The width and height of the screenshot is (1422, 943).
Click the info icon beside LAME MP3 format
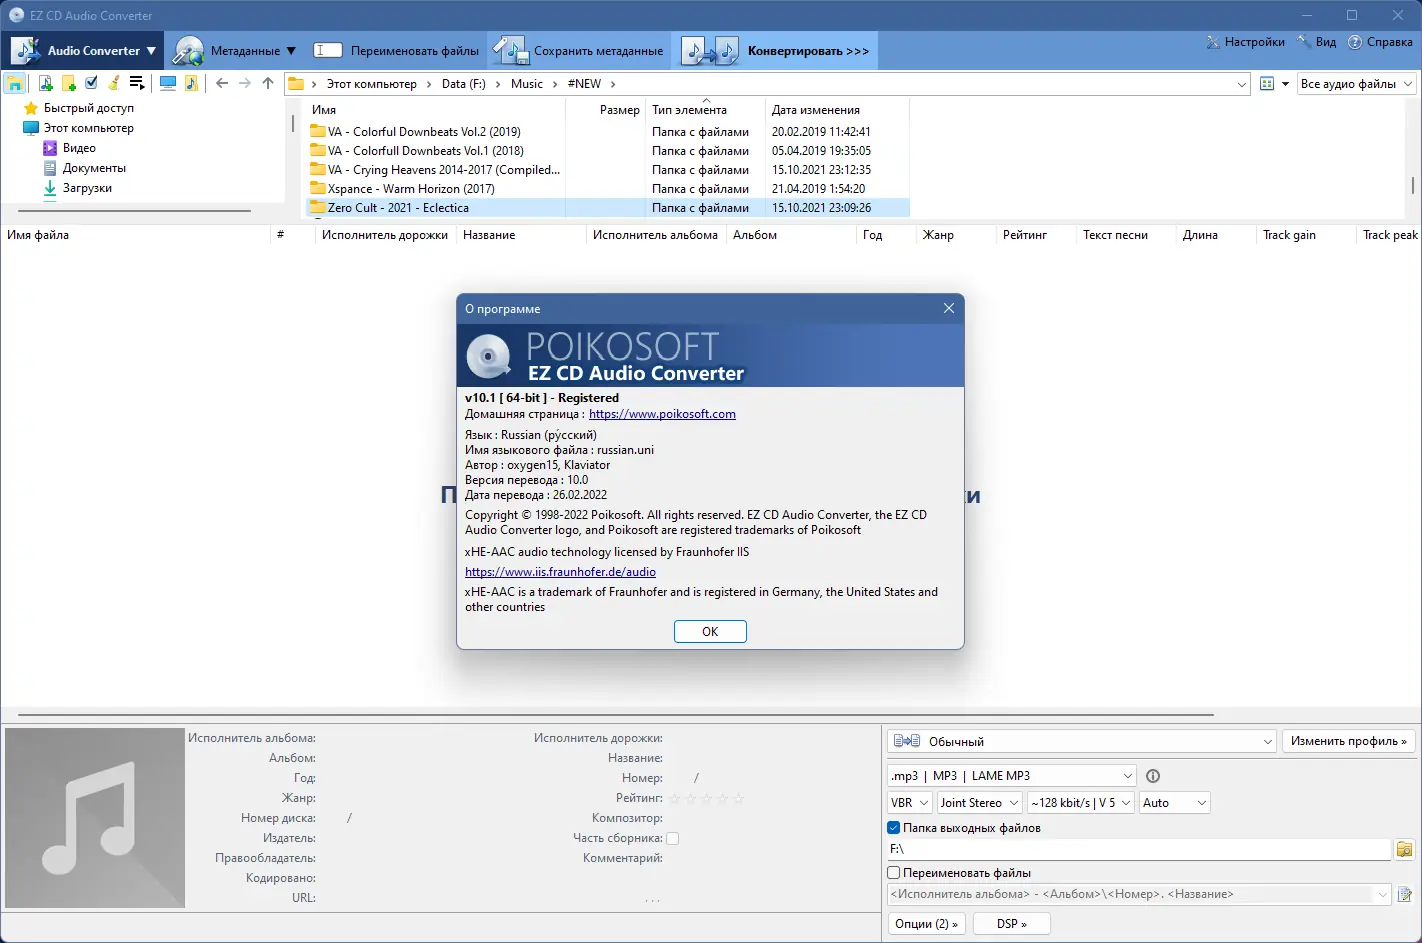tap(1153, 775)
